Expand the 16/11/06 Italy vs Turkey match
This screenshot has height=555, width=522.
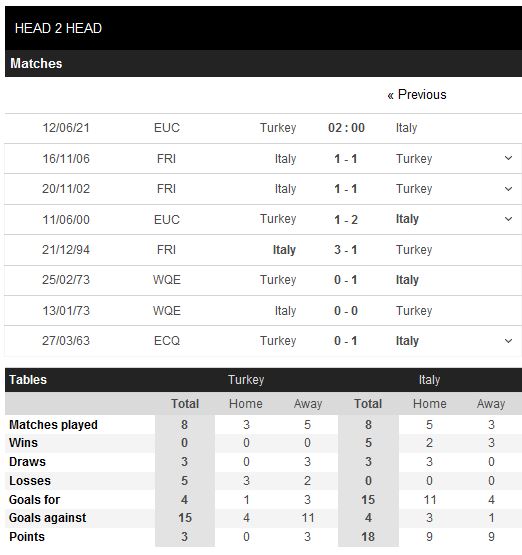pyautogui.click(x=508, y=158)
